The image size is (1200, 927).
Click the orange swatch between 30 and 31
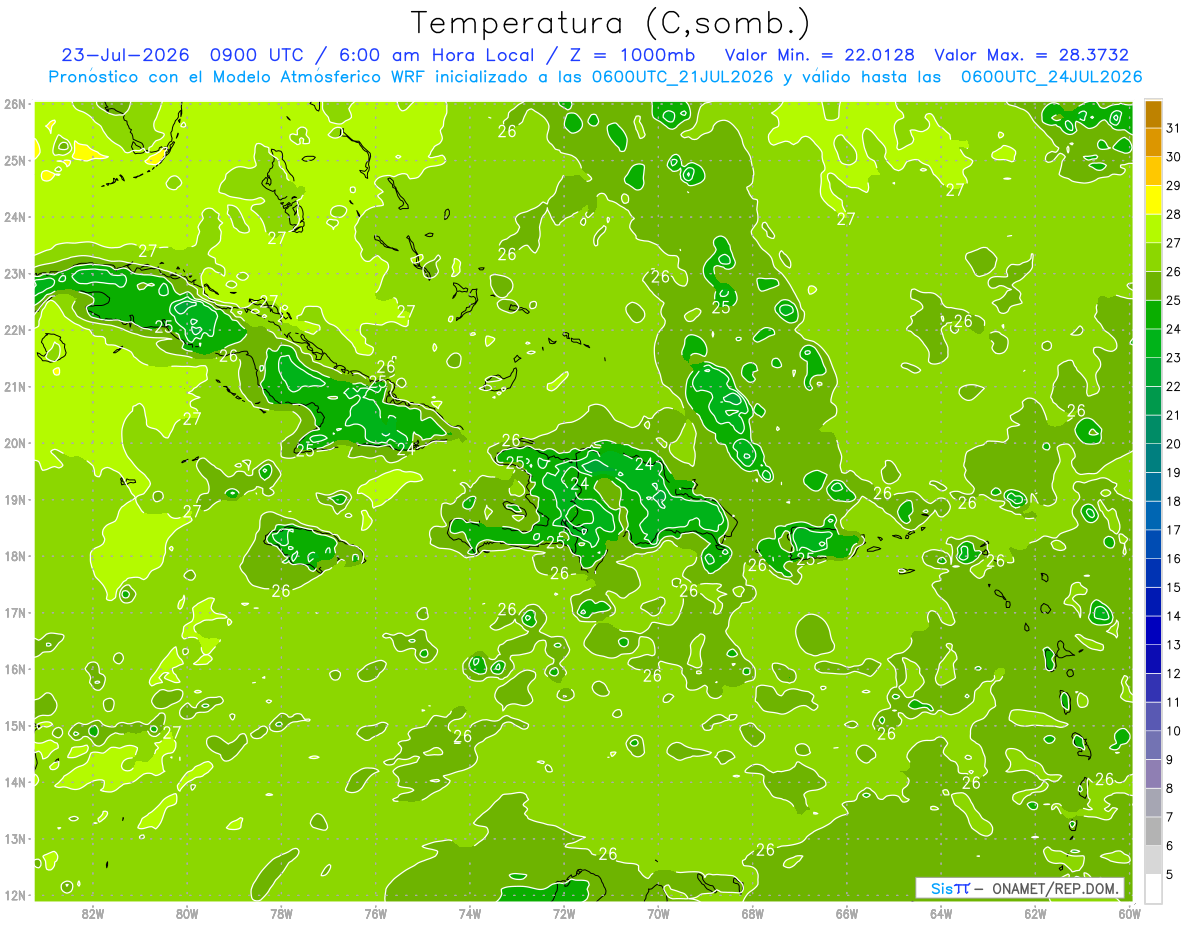tap(1153, 143)
